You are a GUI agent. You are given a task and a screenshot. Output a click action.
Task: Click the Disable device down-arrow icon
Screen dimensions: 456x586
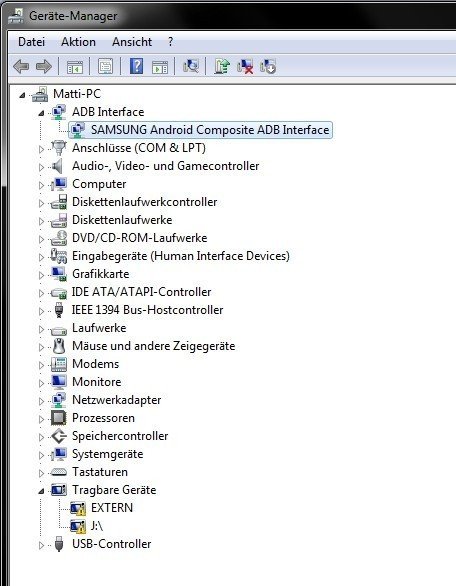pyautogui.click(x=268, y=67)
